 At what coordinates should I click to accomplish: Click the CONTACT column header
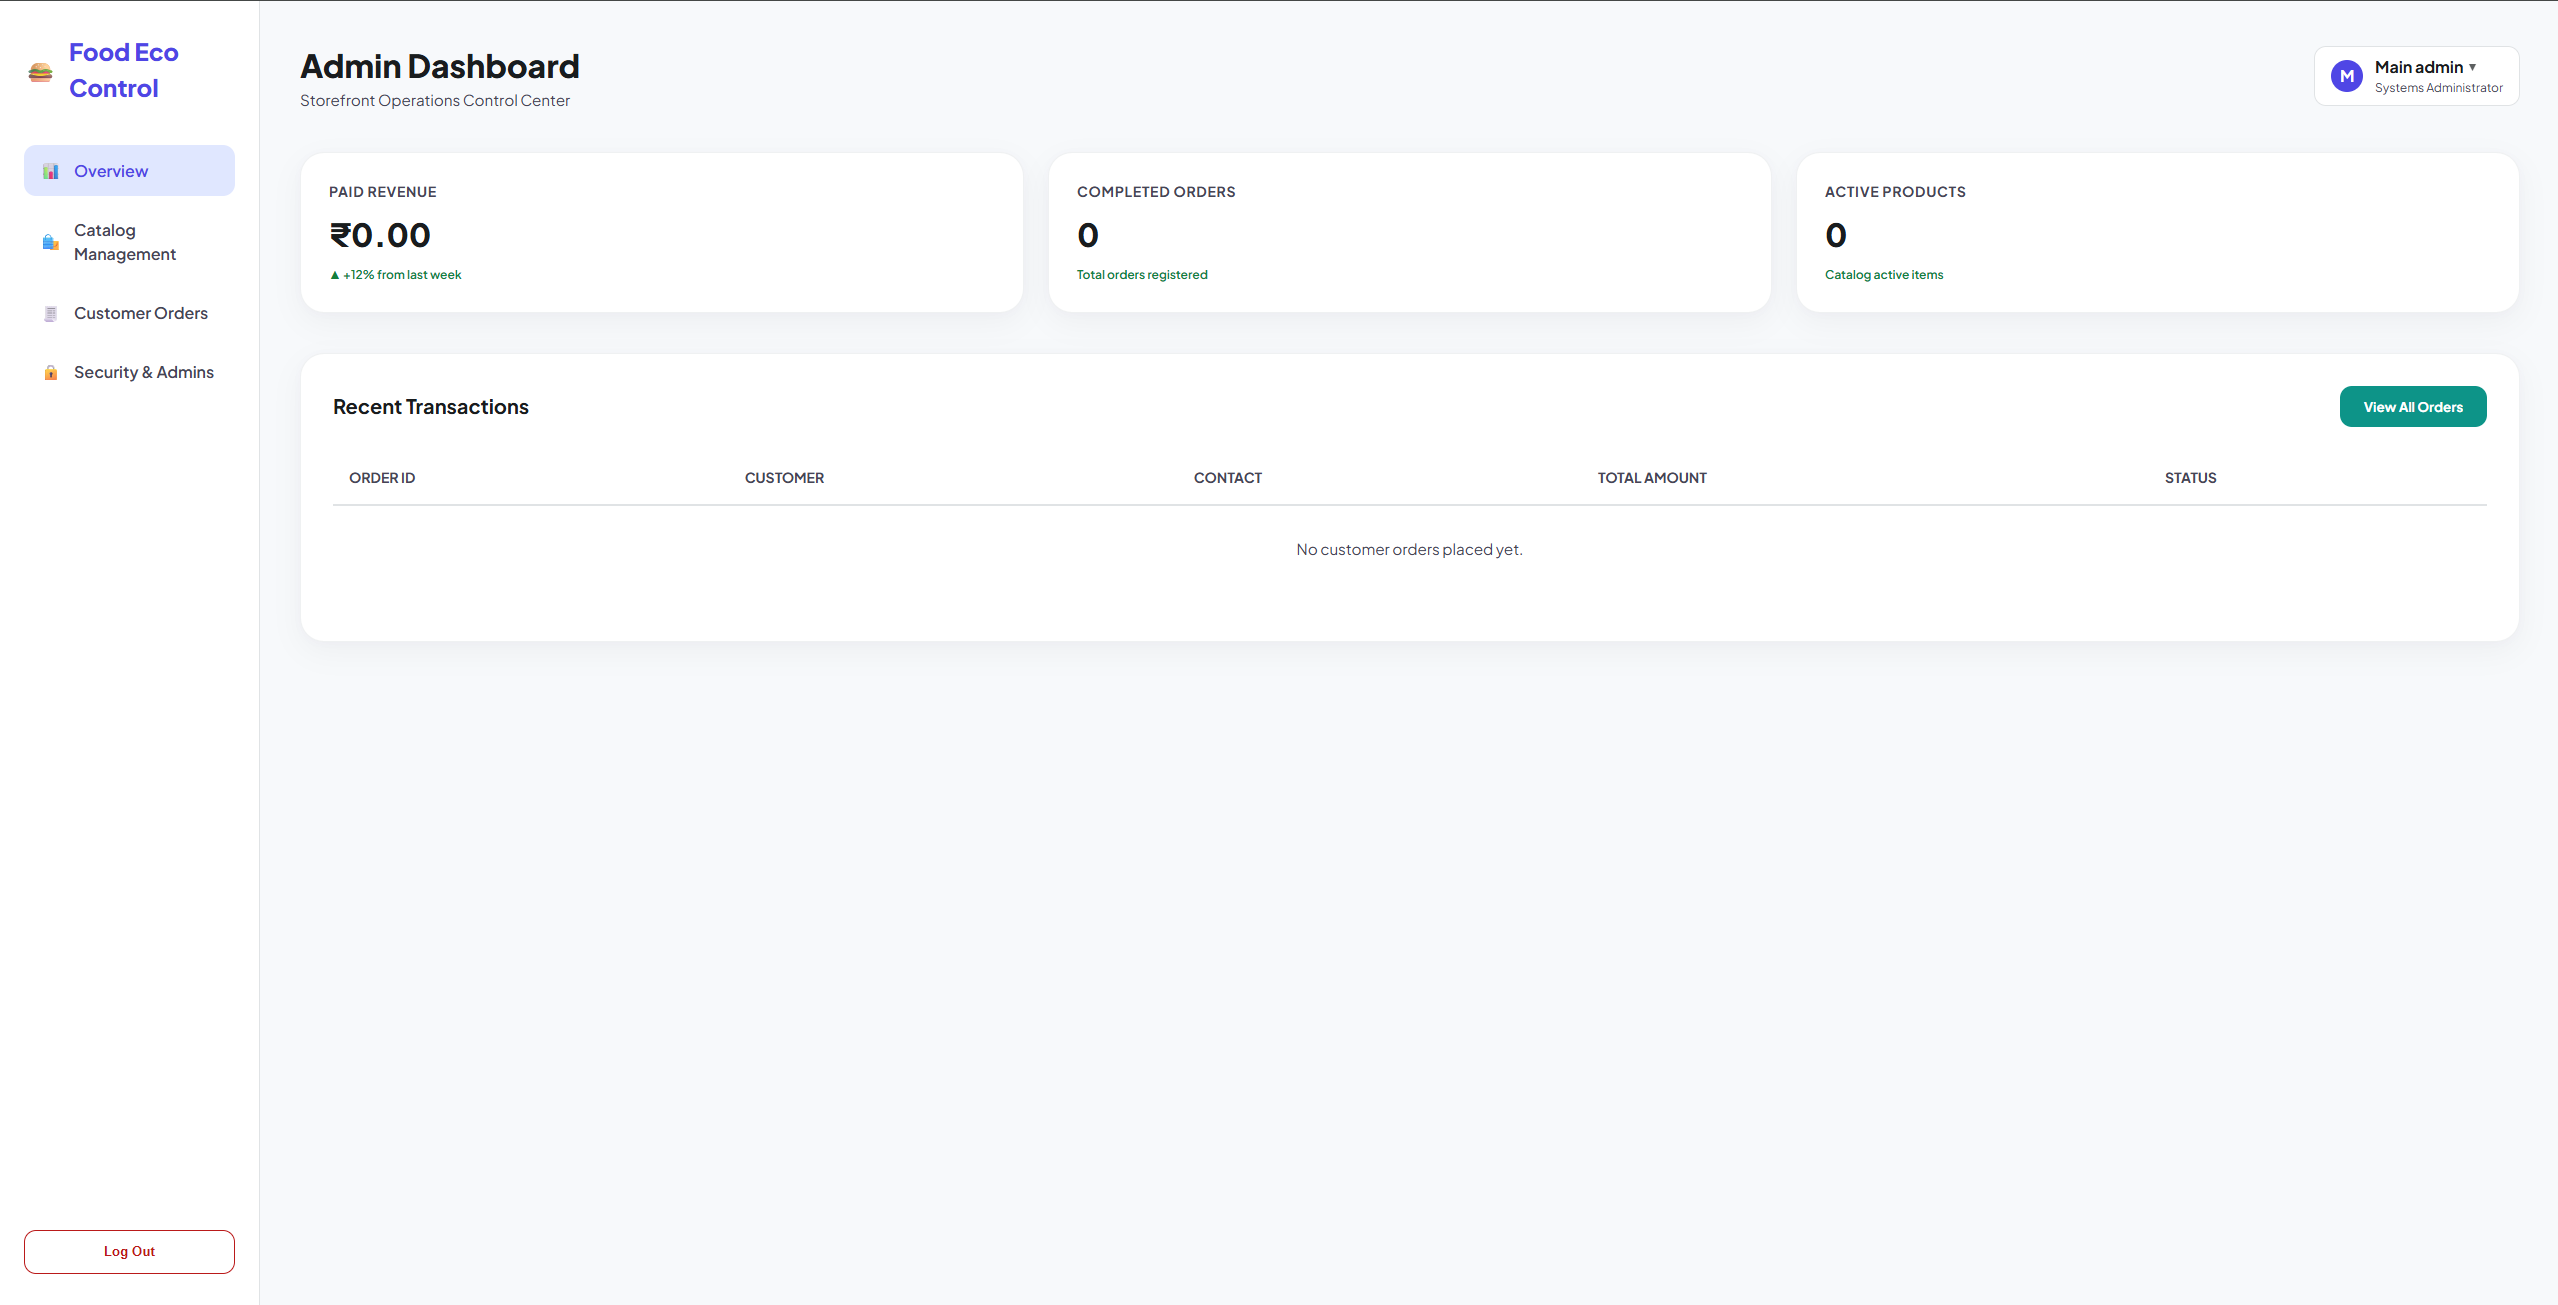point(1227,478)
